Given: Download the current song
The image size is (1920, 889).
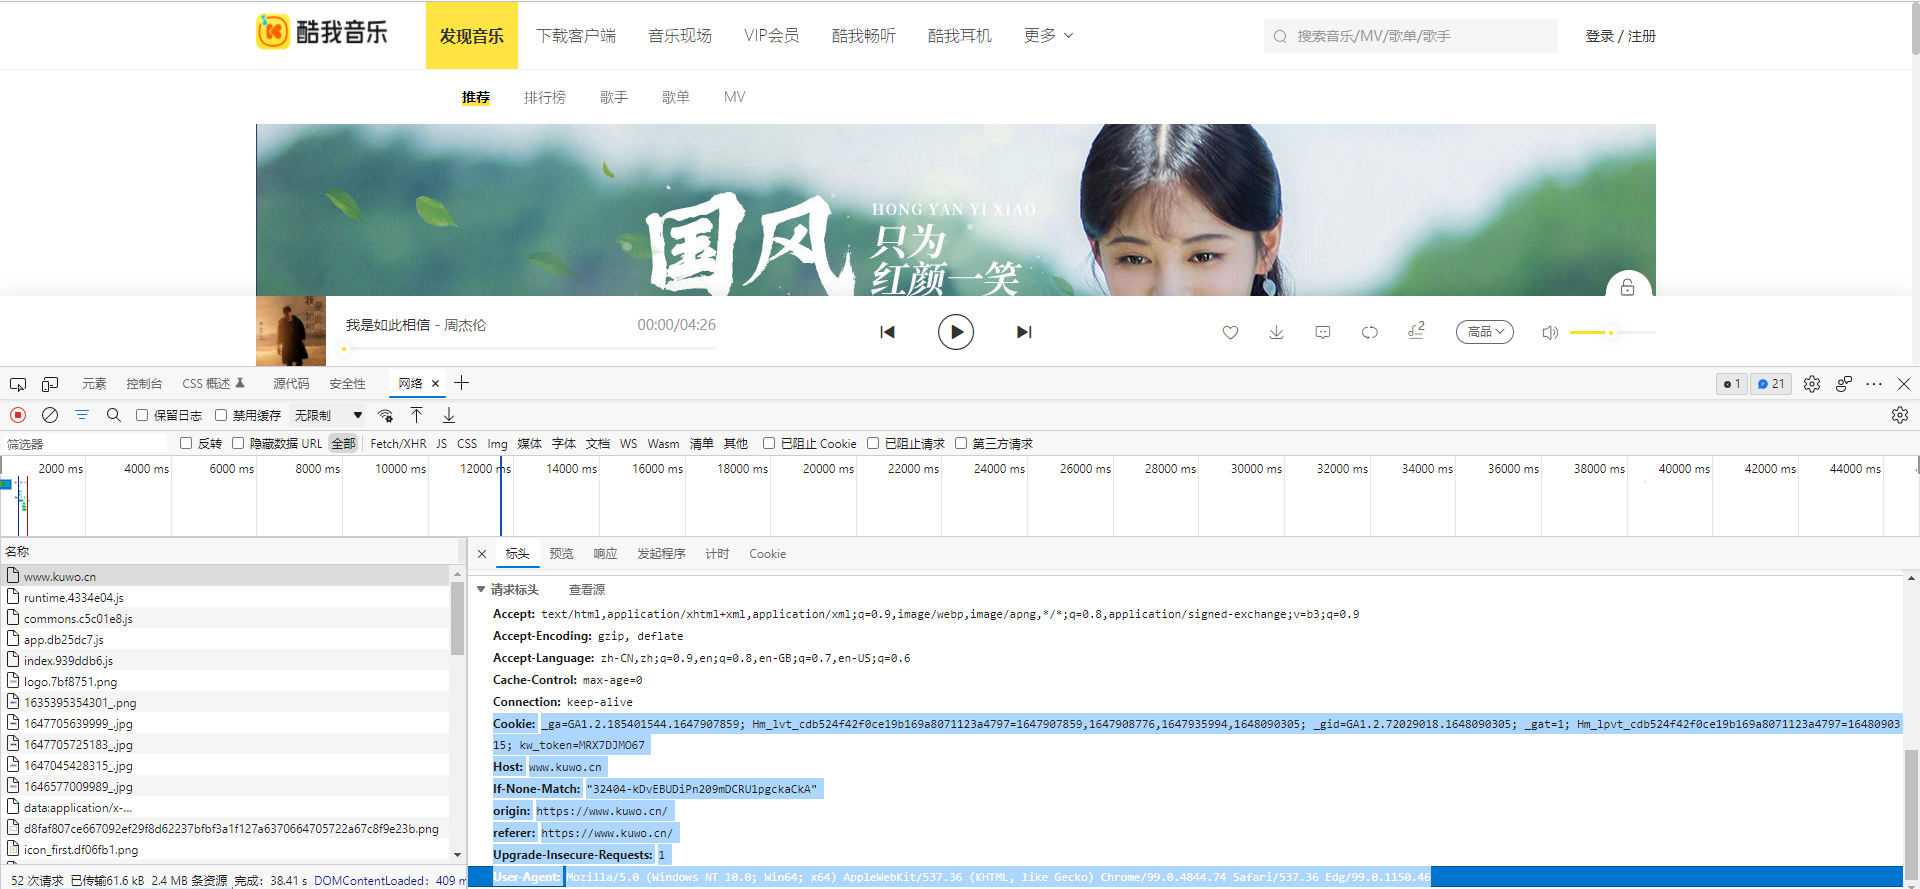Looking at the screenshot, I should point(1276,332).
